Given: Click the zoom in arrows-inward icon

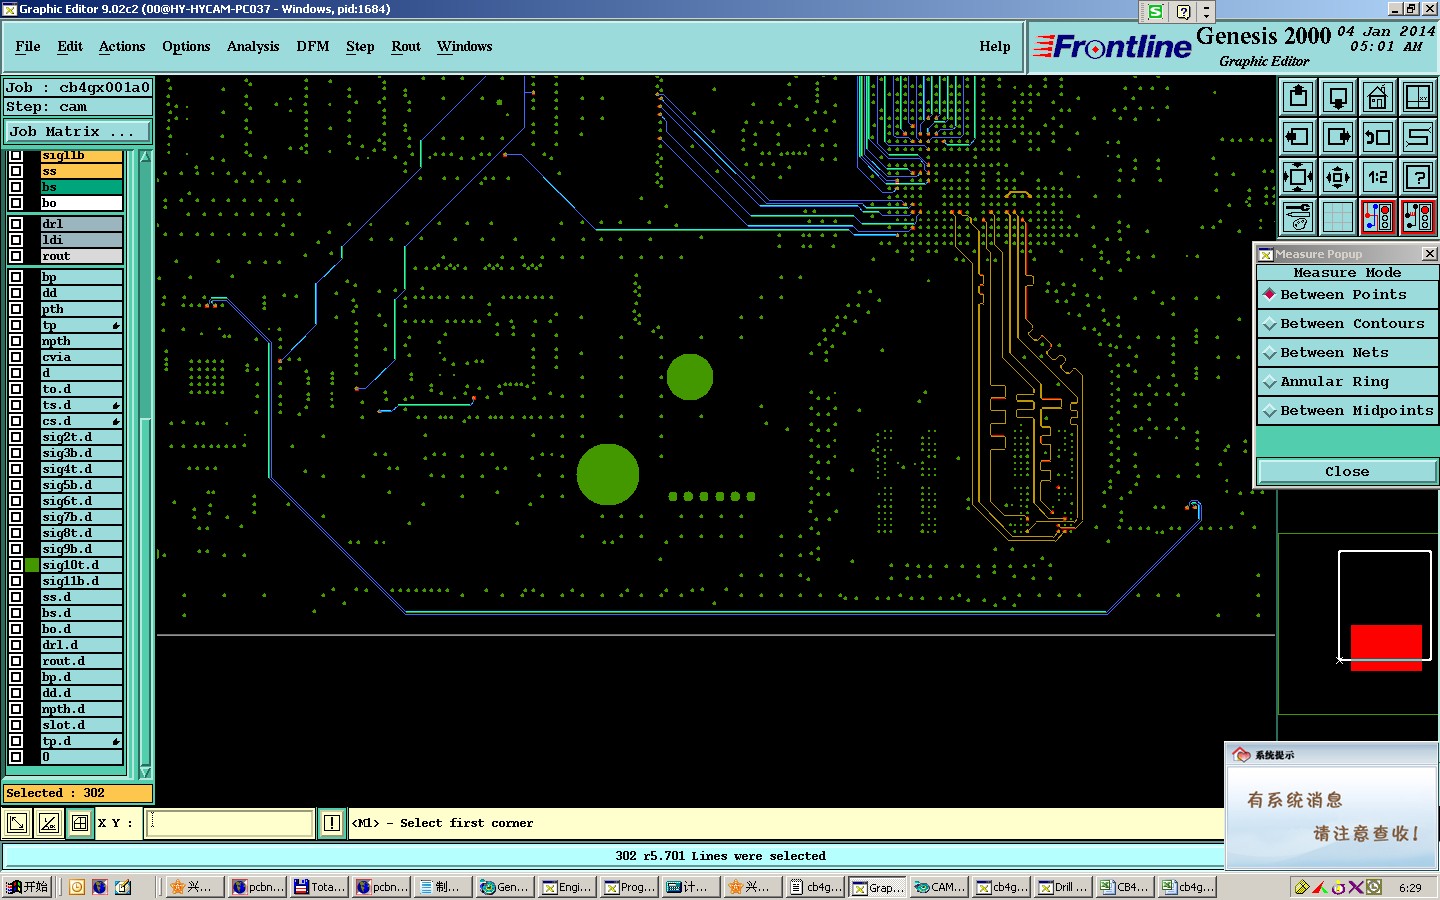Looking at the screenshot, I should click(1298, 177).
